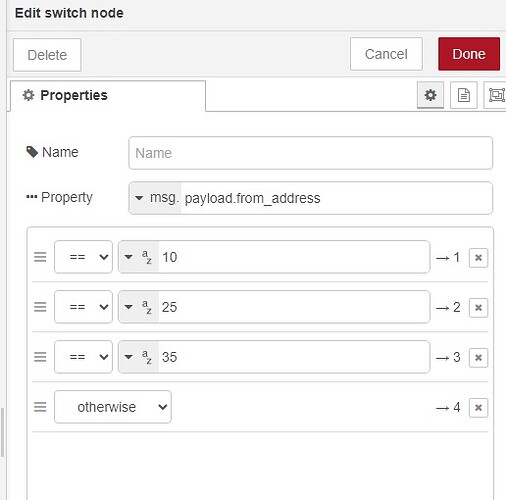Open msg. property type selector

click(x=155, y=198)
